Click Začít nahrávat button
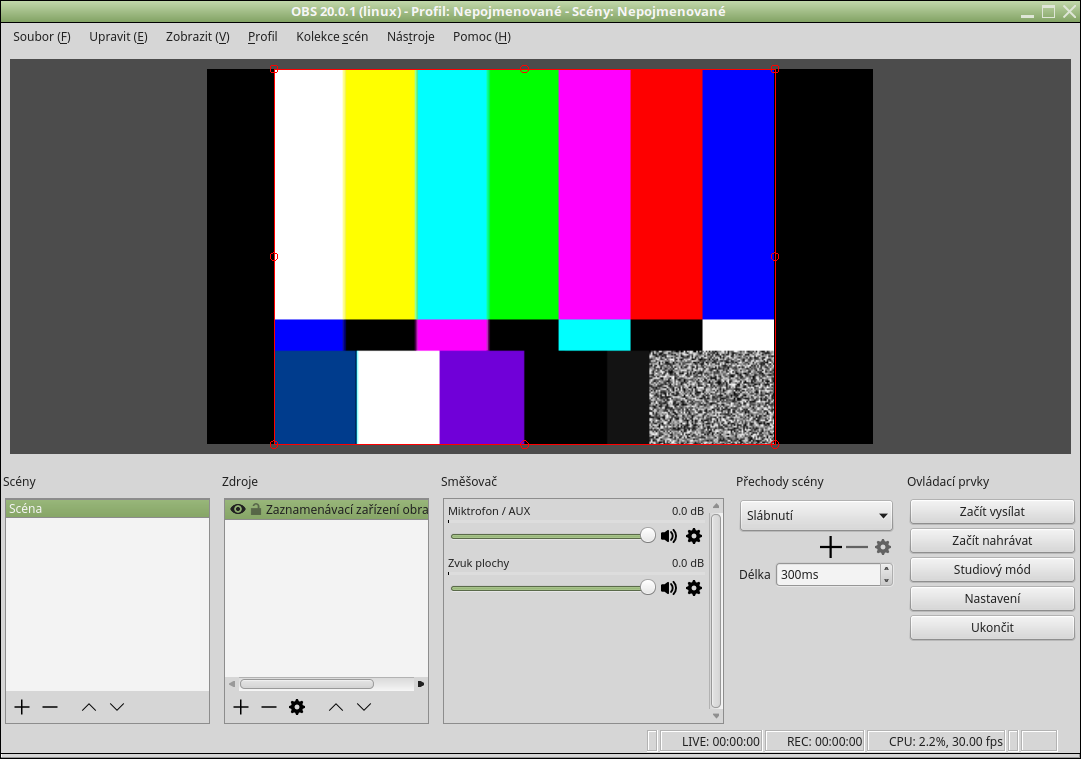1081x759 pixels. (x=992, y=540)
